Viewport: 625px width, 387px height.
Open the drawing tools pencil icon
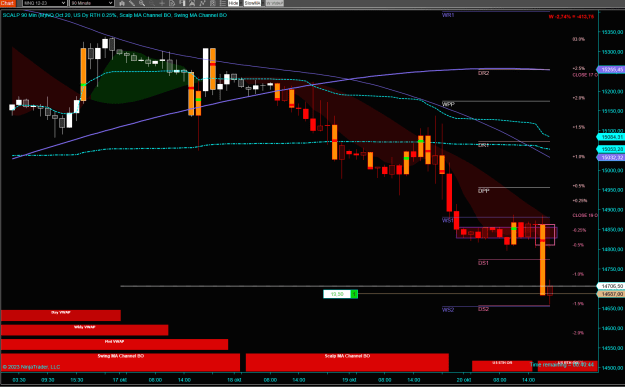point(132,3)
